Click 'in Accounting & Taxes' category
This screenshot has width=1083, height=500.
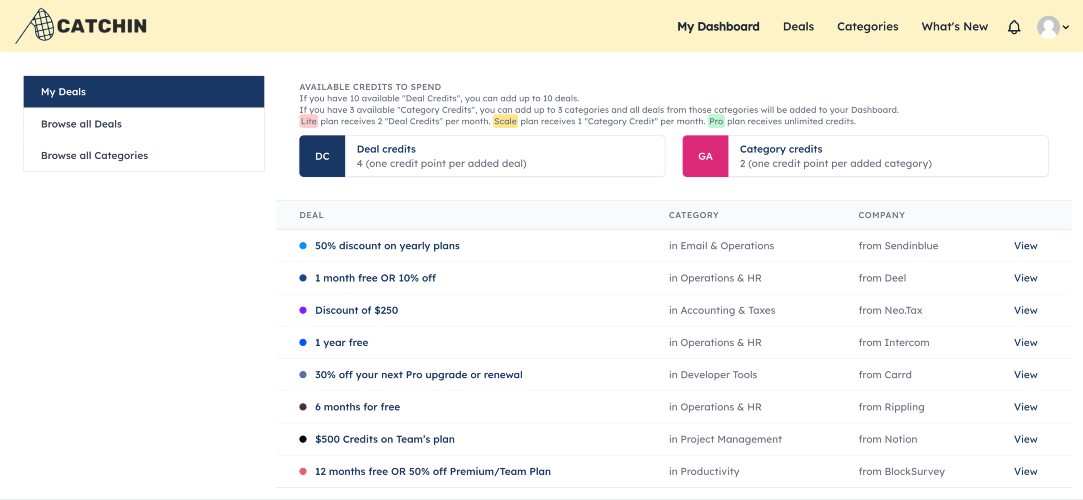722,311
